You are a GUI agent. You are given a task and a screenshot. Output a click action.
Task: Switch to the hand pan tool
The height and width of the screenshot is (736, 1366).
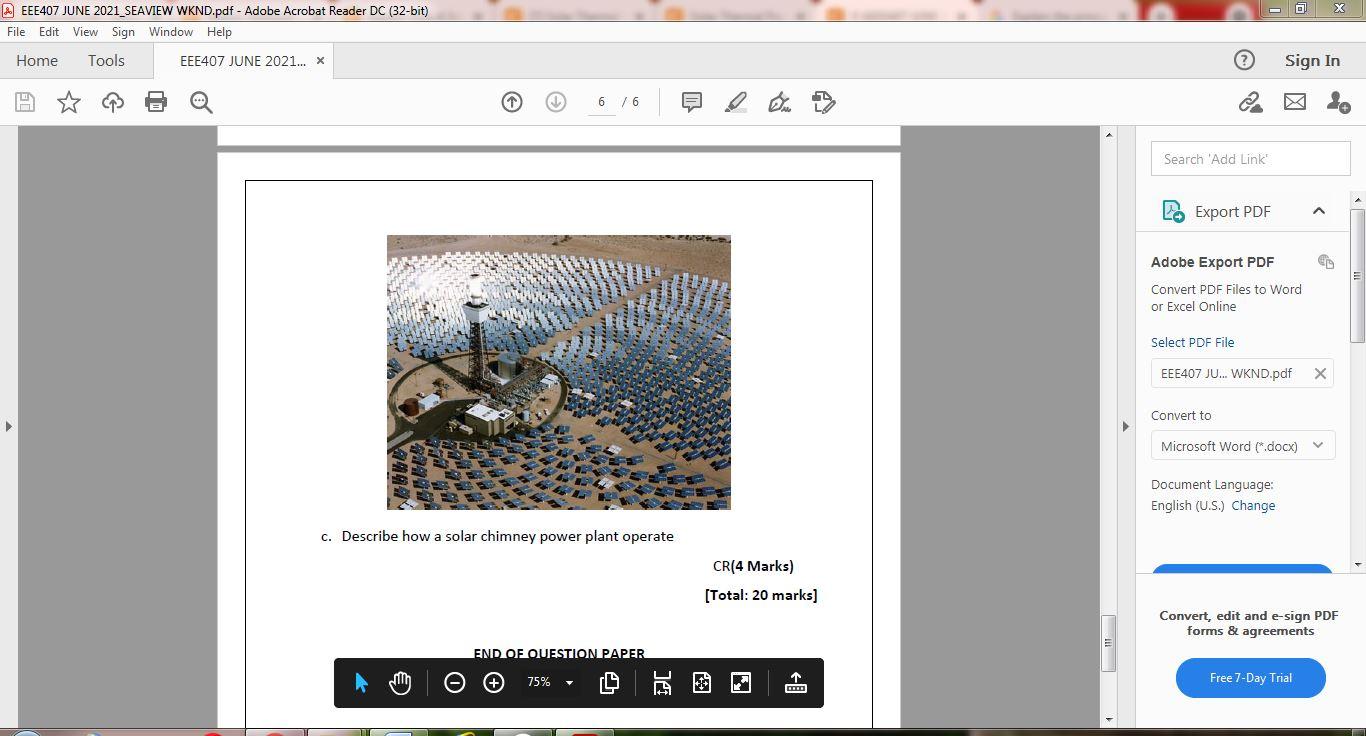click(x=400, y=683)
